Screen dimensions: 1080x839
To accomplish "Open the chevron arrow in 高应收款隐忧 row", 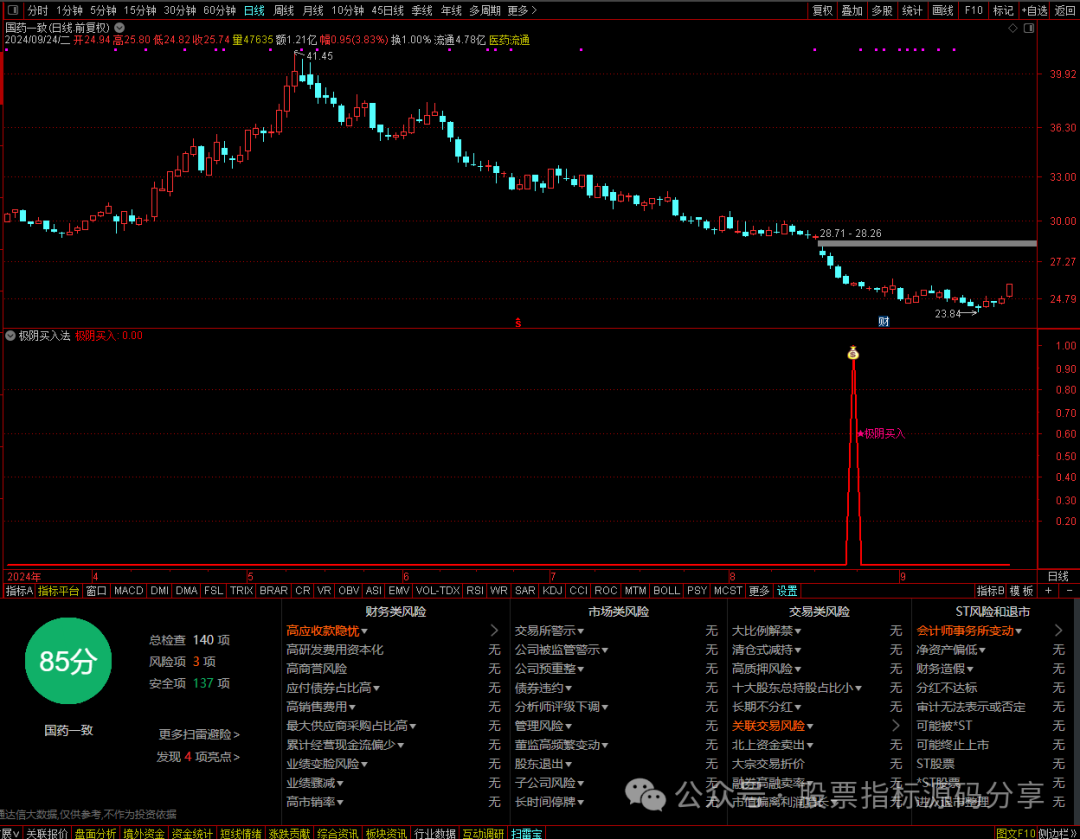I will click(x=494, y=630).
